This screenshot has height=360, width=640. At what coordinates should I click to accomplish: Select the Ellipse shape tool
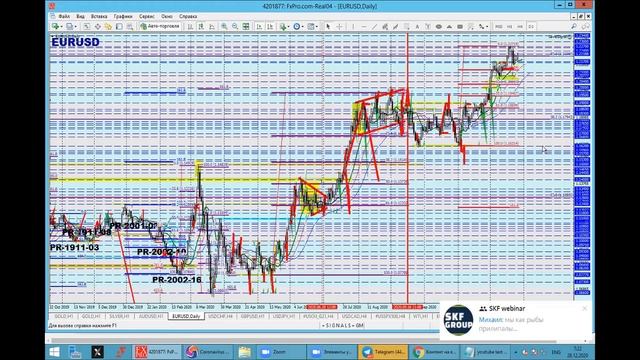439,27
